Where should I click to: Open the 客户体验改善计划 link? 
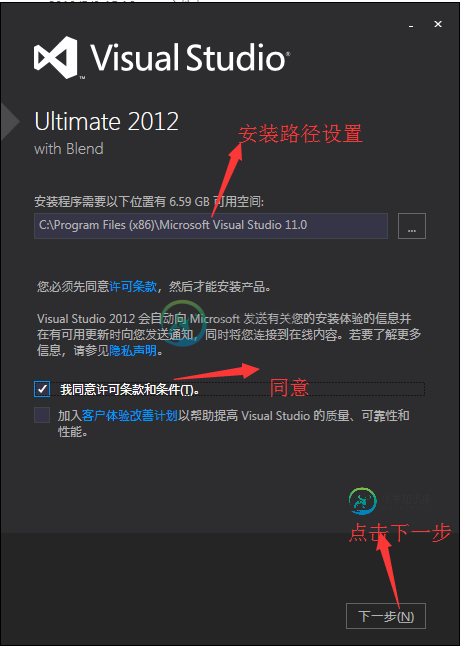coord(129,416)
